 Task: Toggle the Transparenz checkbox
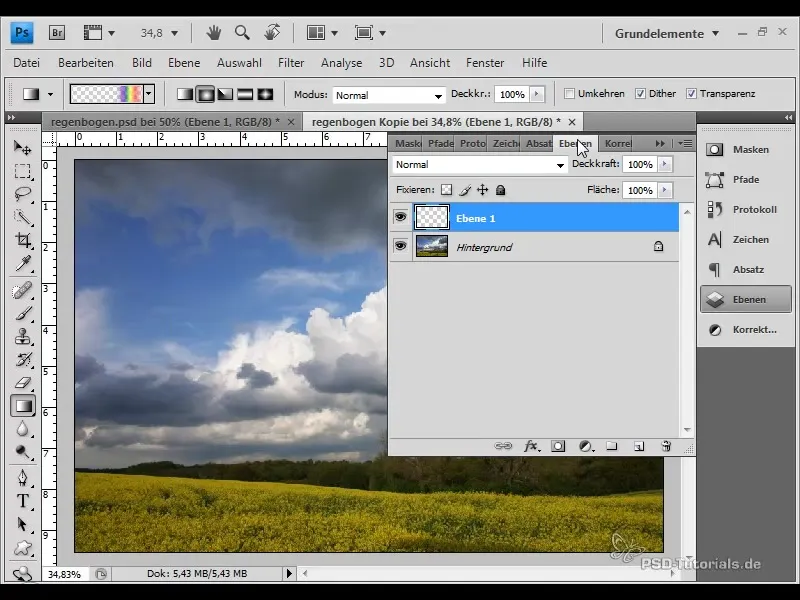691,94
